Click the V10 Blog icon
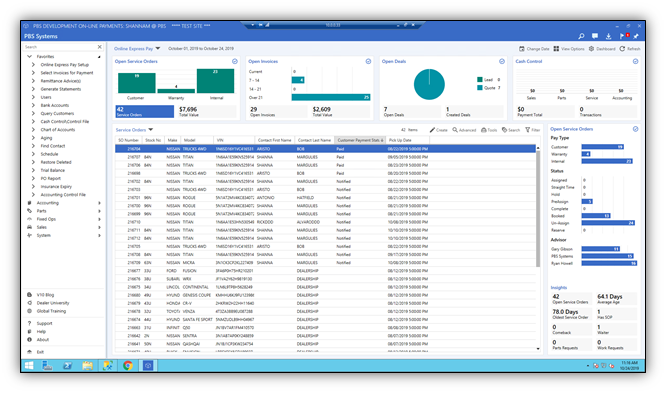Viewport: 666px width, 393px height. [x=29, y=294]
